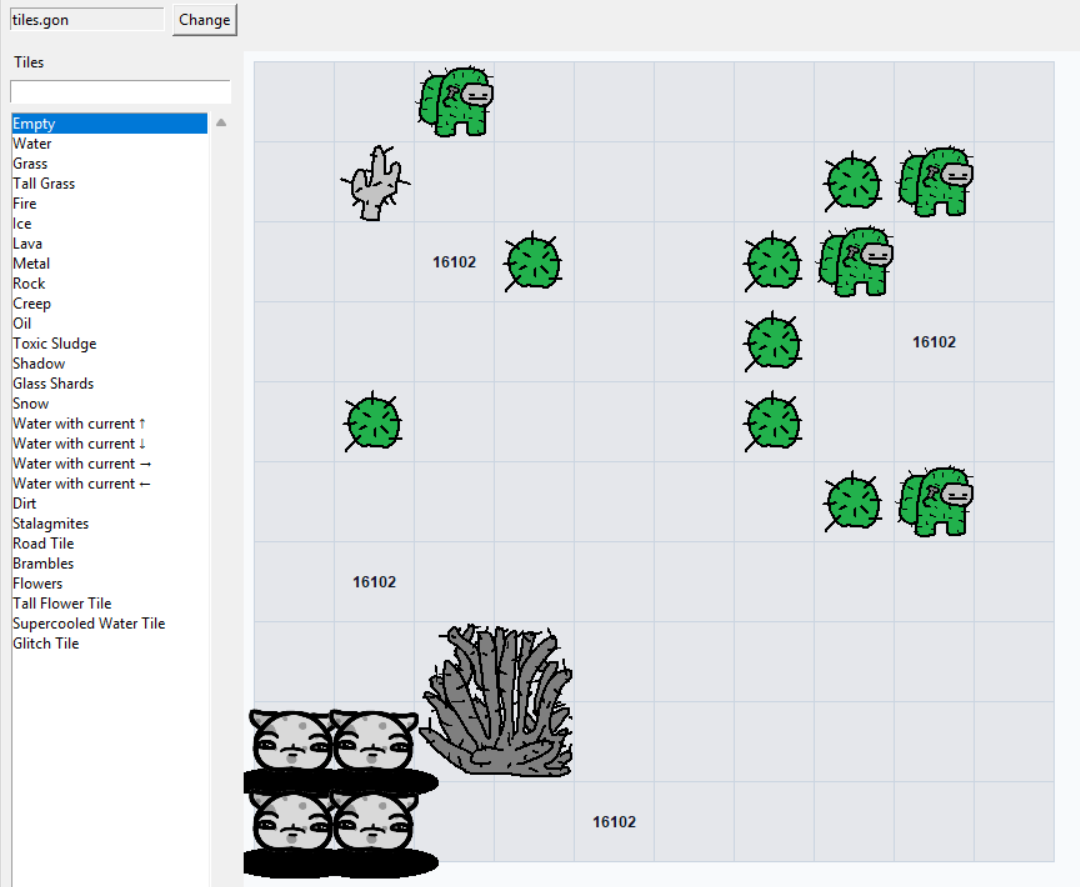Select the Creep tile

click(x=109, y=303)
